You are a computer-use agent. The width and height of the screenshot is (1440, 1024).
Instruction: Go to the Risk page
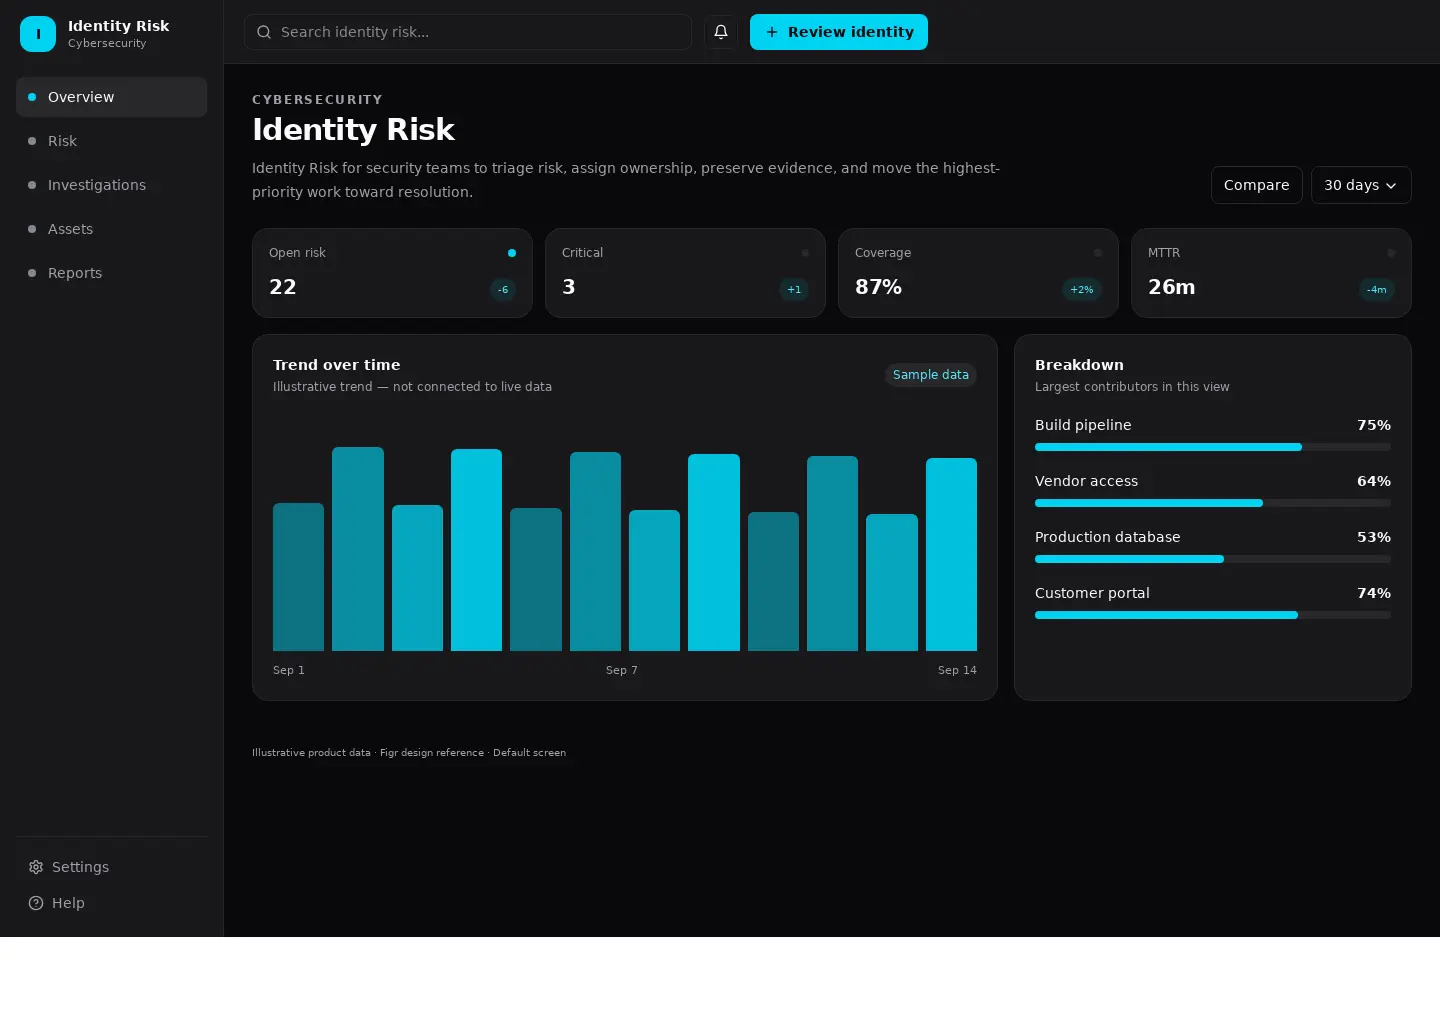112,141
